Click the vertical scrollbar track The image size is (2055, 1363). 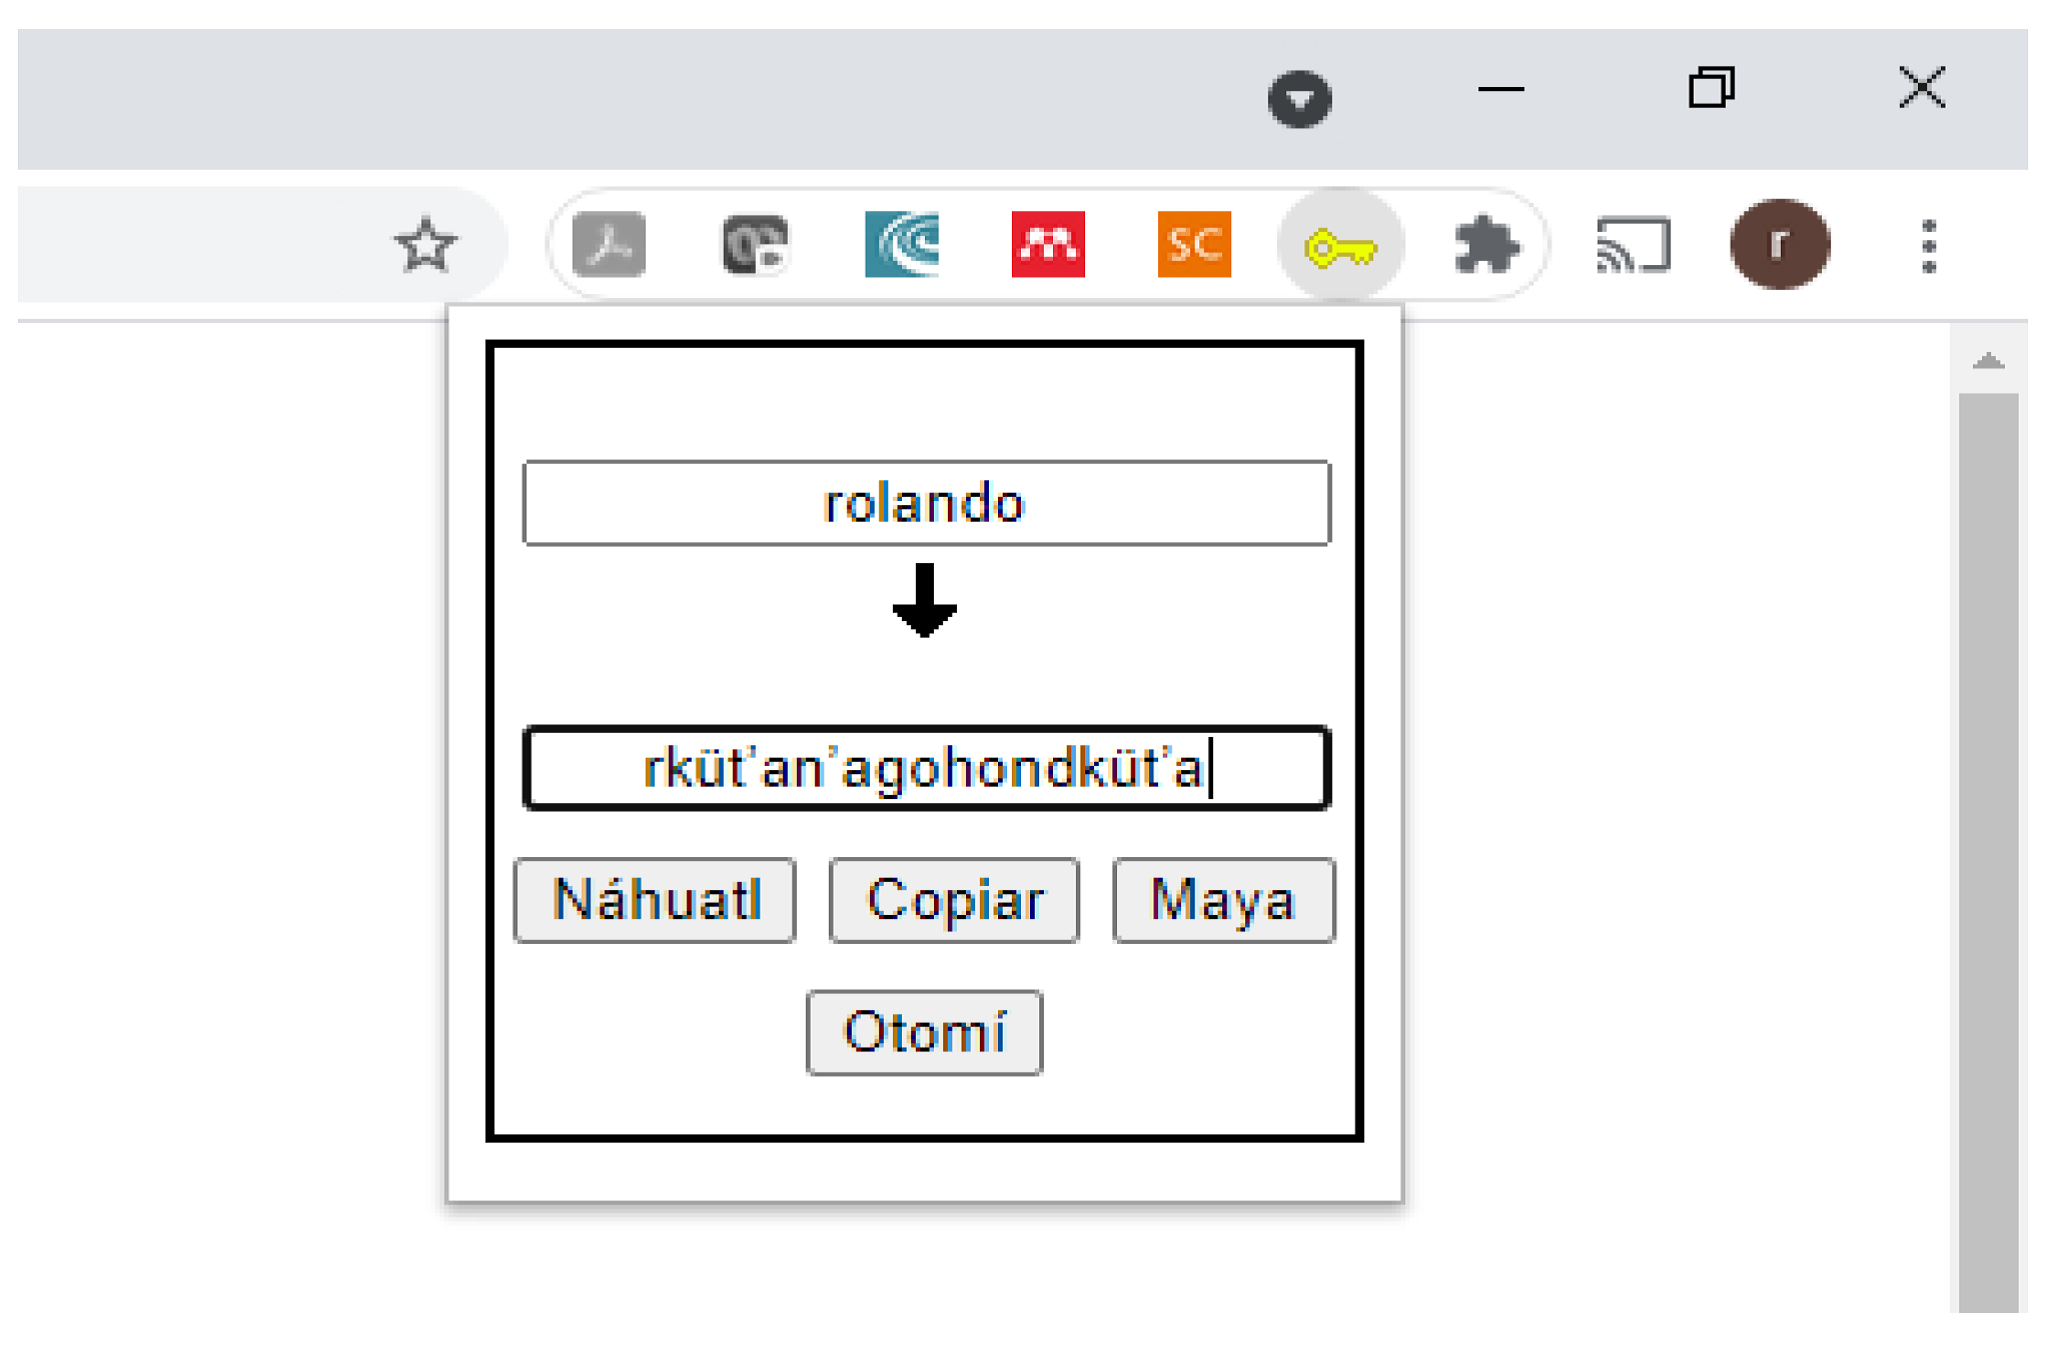click(x=1988, y=850)
